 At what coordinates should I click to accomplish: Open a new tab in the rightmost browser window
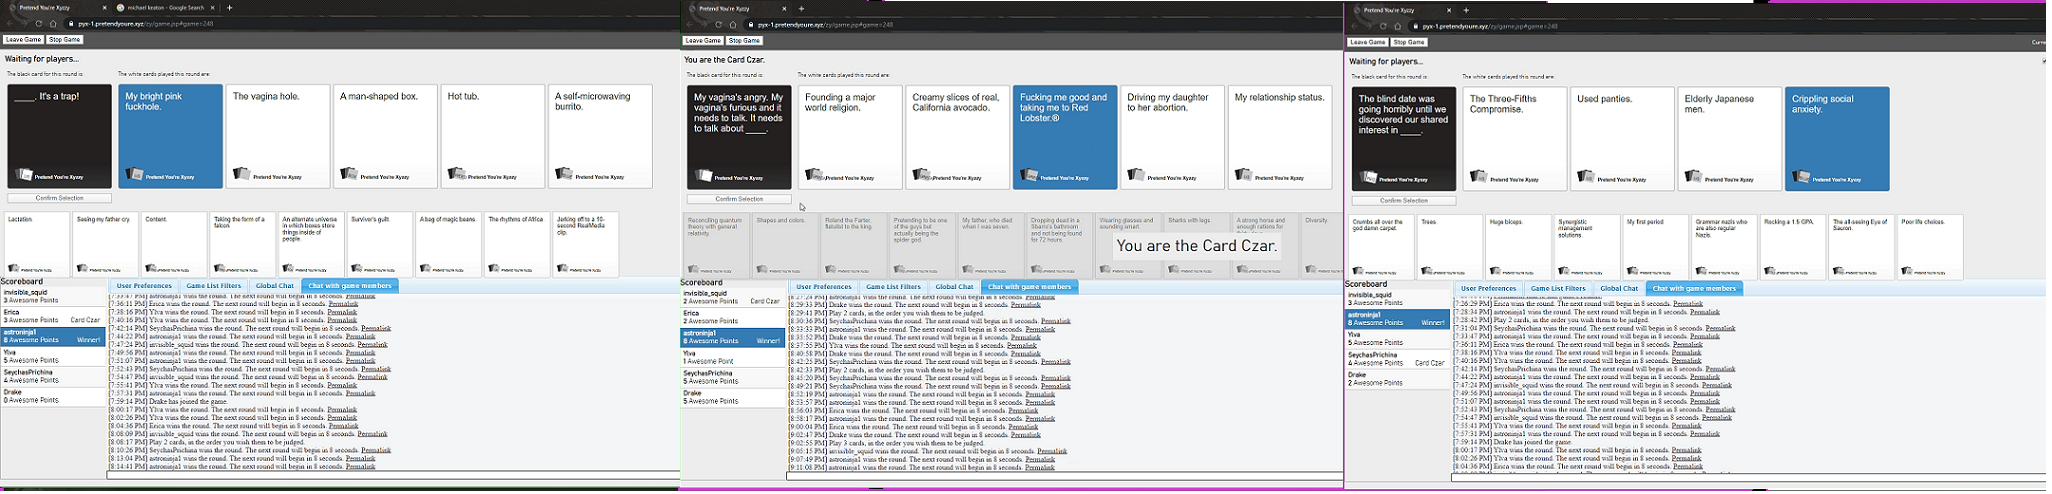coord(1466,10)
